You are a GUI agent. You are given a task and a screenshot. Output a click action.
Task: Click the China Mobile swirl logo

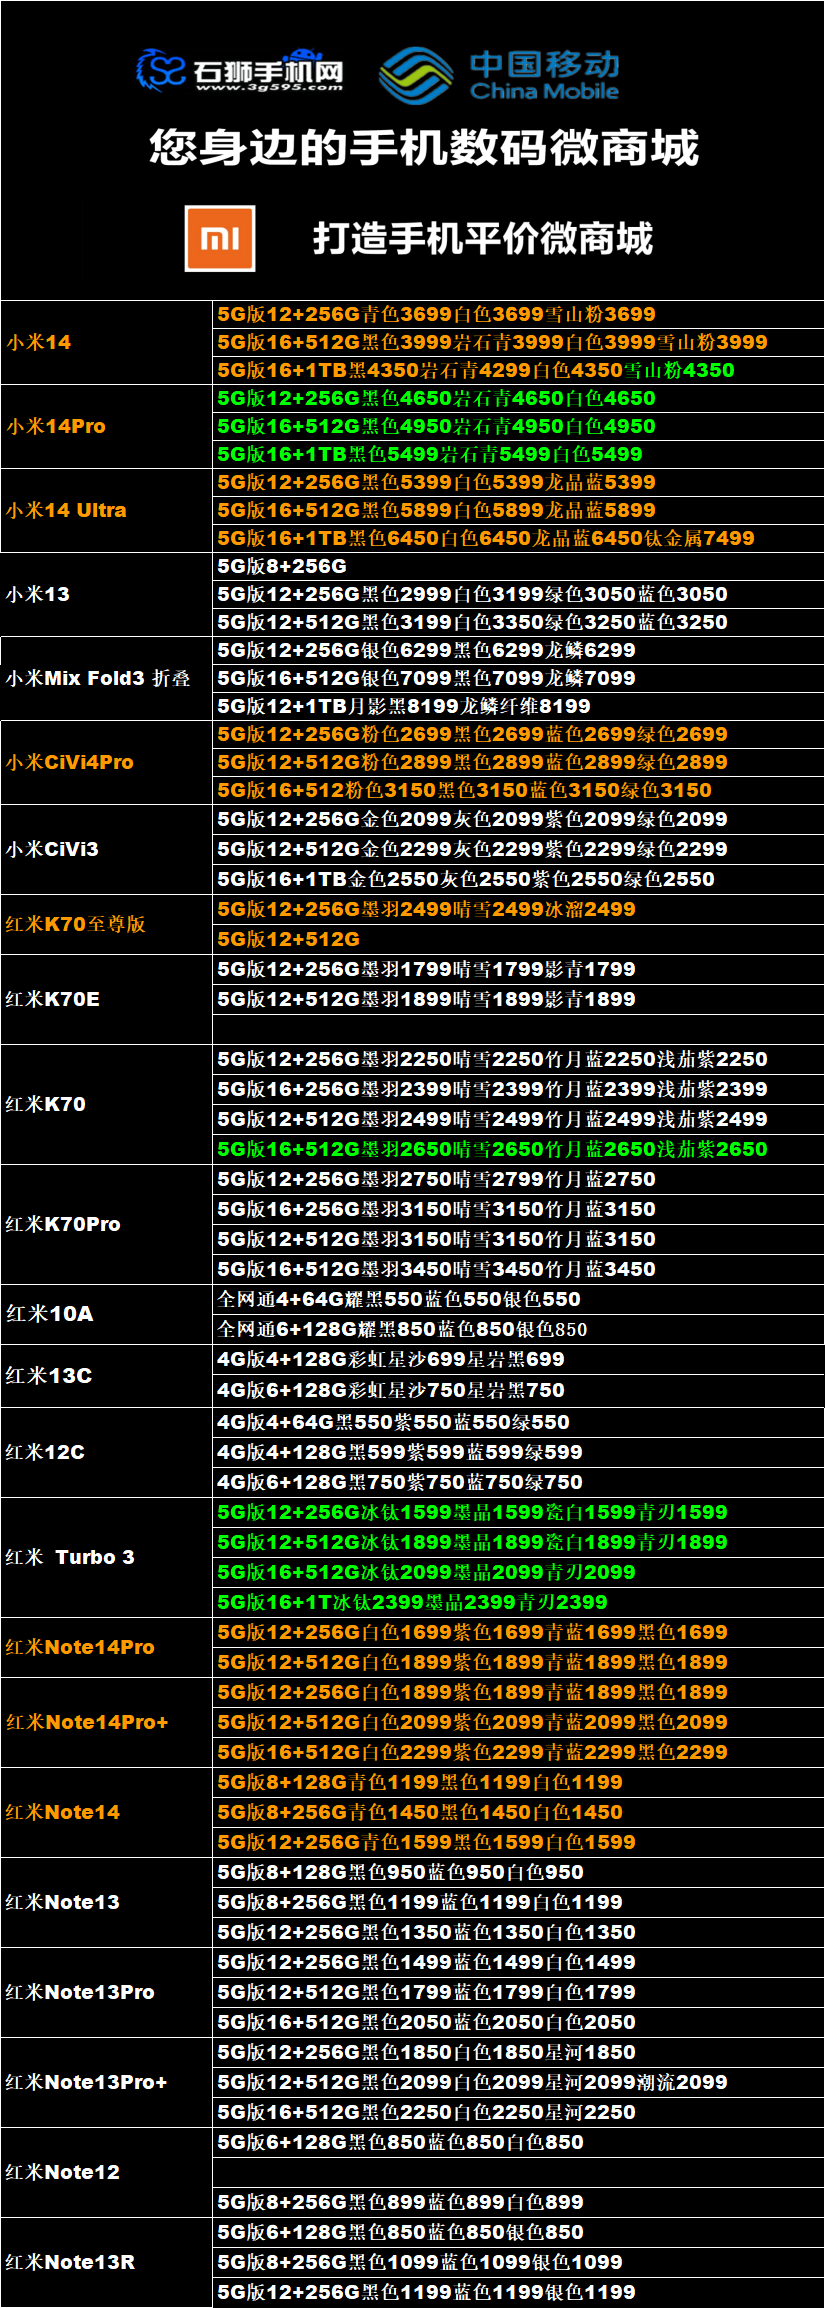[416, 75]
